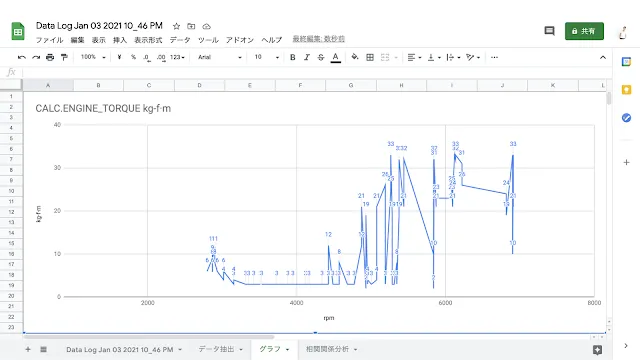Image resolution: width=640 pixels, height=360 pixels.
Task: Open the Explore button
Action: 598,350
